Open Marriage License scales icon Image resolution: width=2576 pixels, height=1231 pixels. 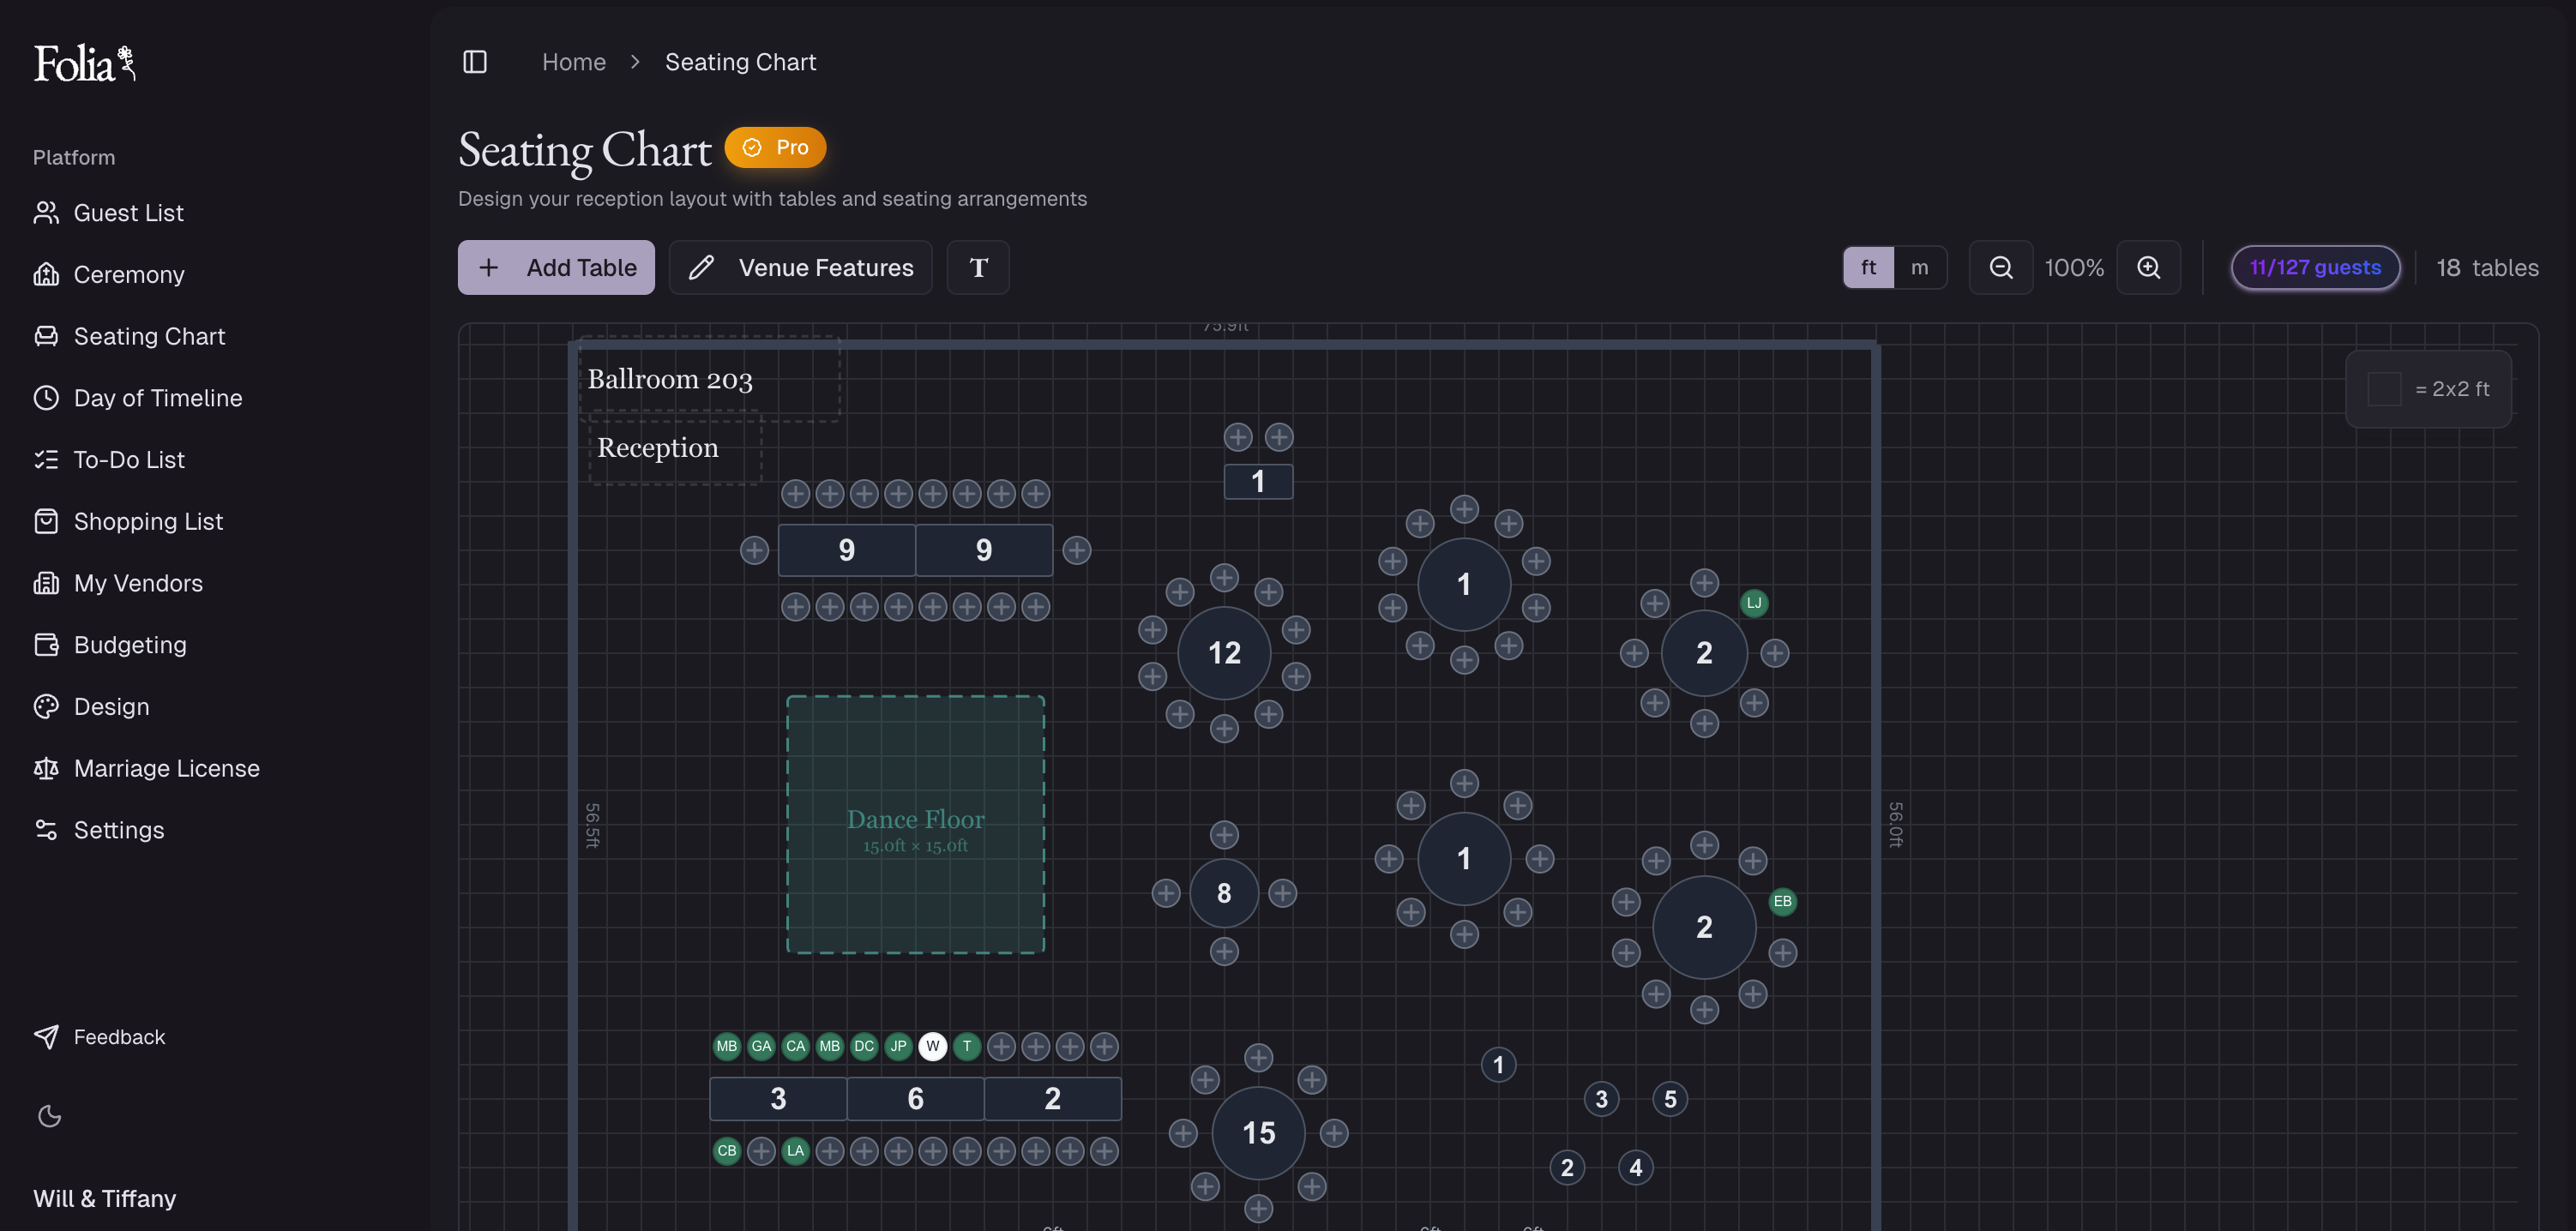click(x=47, y=768)
